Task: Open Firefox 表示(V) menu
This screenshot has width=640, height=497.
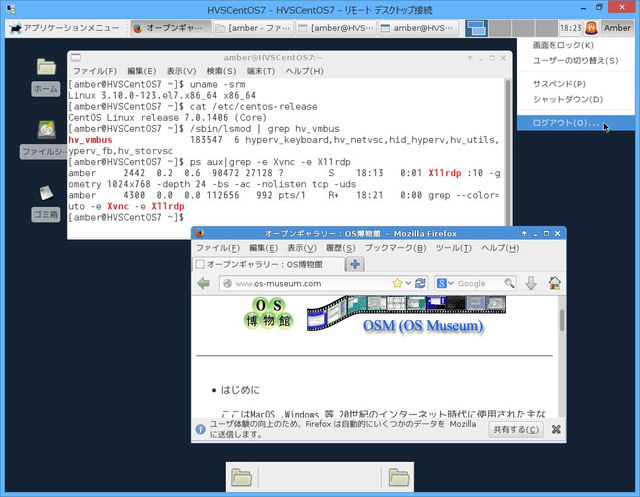Action: (302, 248)
